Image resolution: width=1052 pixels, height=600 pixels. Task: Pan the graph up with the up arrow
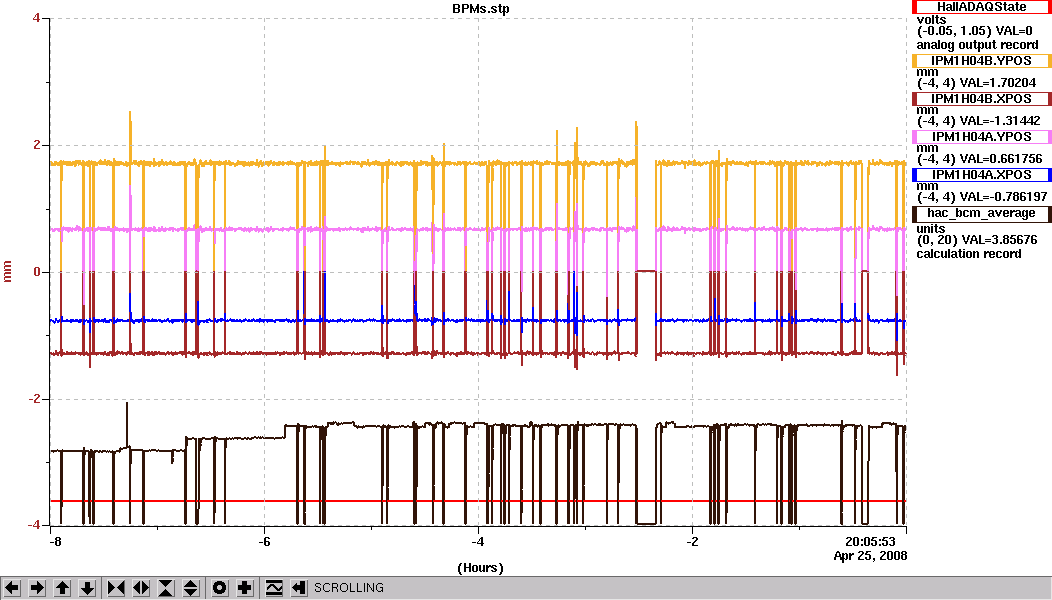tap(62, 588)
